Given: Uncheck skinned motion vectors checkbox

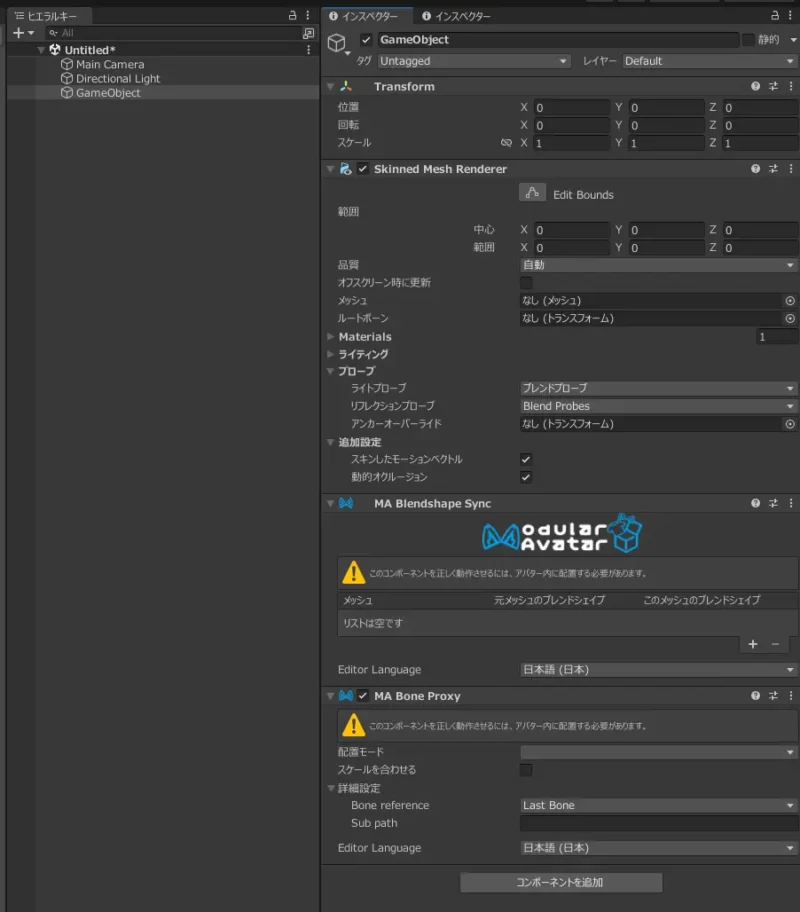Looking at the screenshot, I should 526,459.
